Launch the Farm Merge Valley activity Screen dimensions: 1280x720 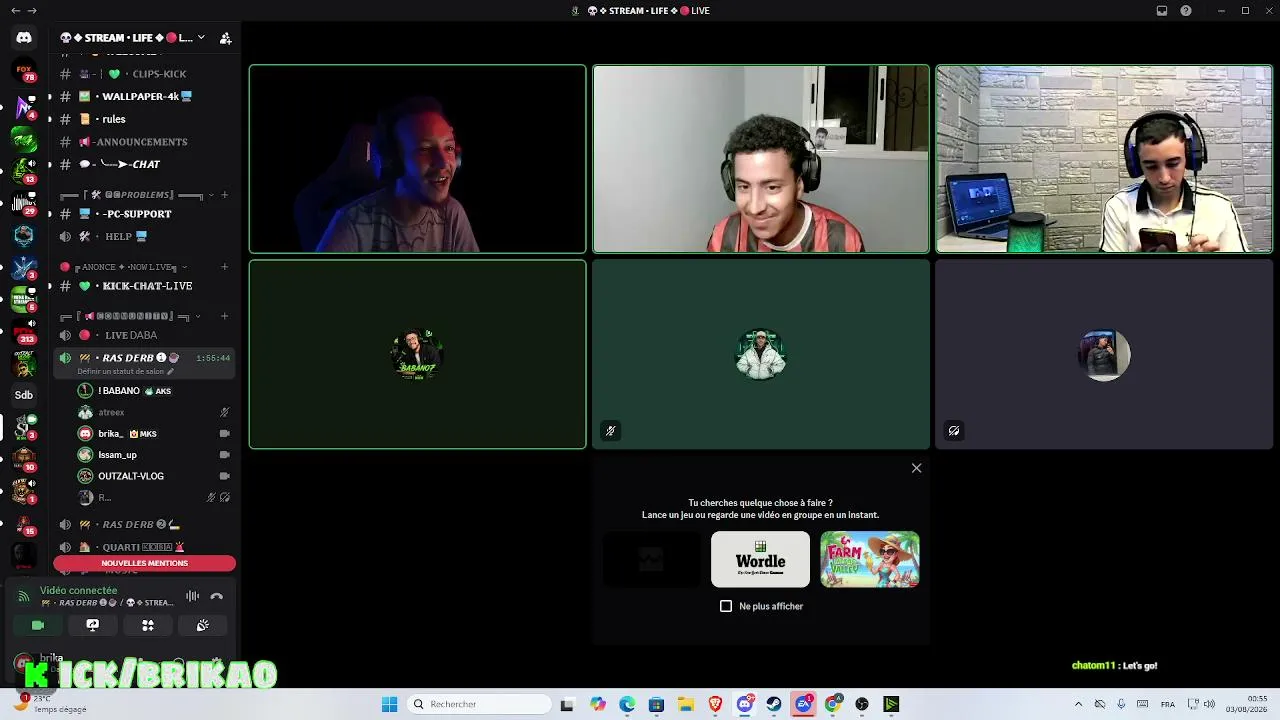coord(870,559)
